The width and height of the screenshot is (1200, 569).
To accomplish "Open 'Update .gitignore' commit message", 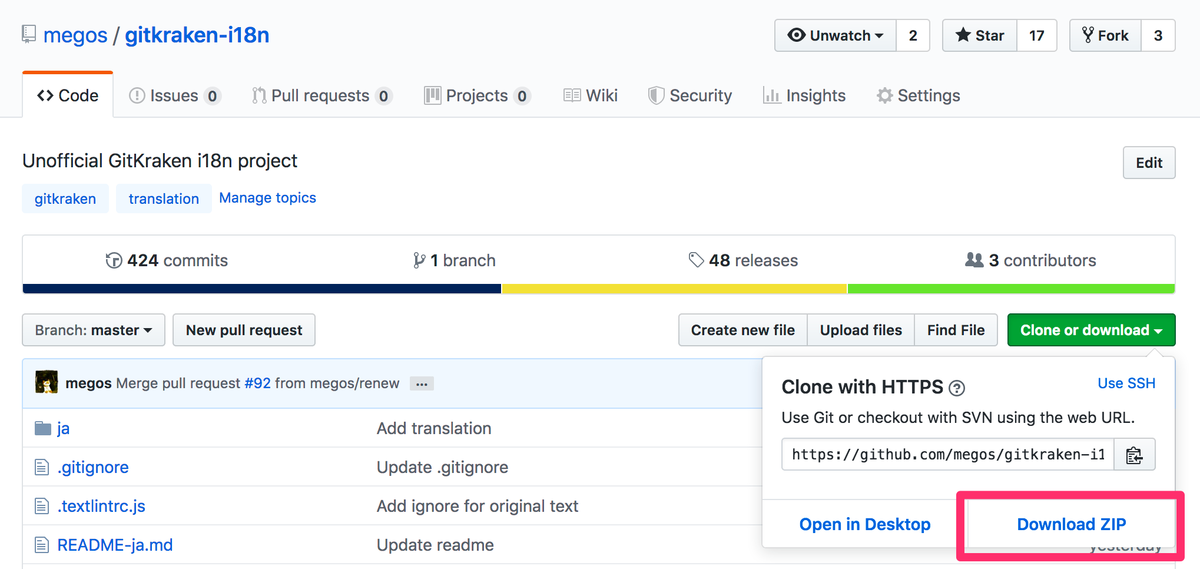I will [x=442, y=467].
